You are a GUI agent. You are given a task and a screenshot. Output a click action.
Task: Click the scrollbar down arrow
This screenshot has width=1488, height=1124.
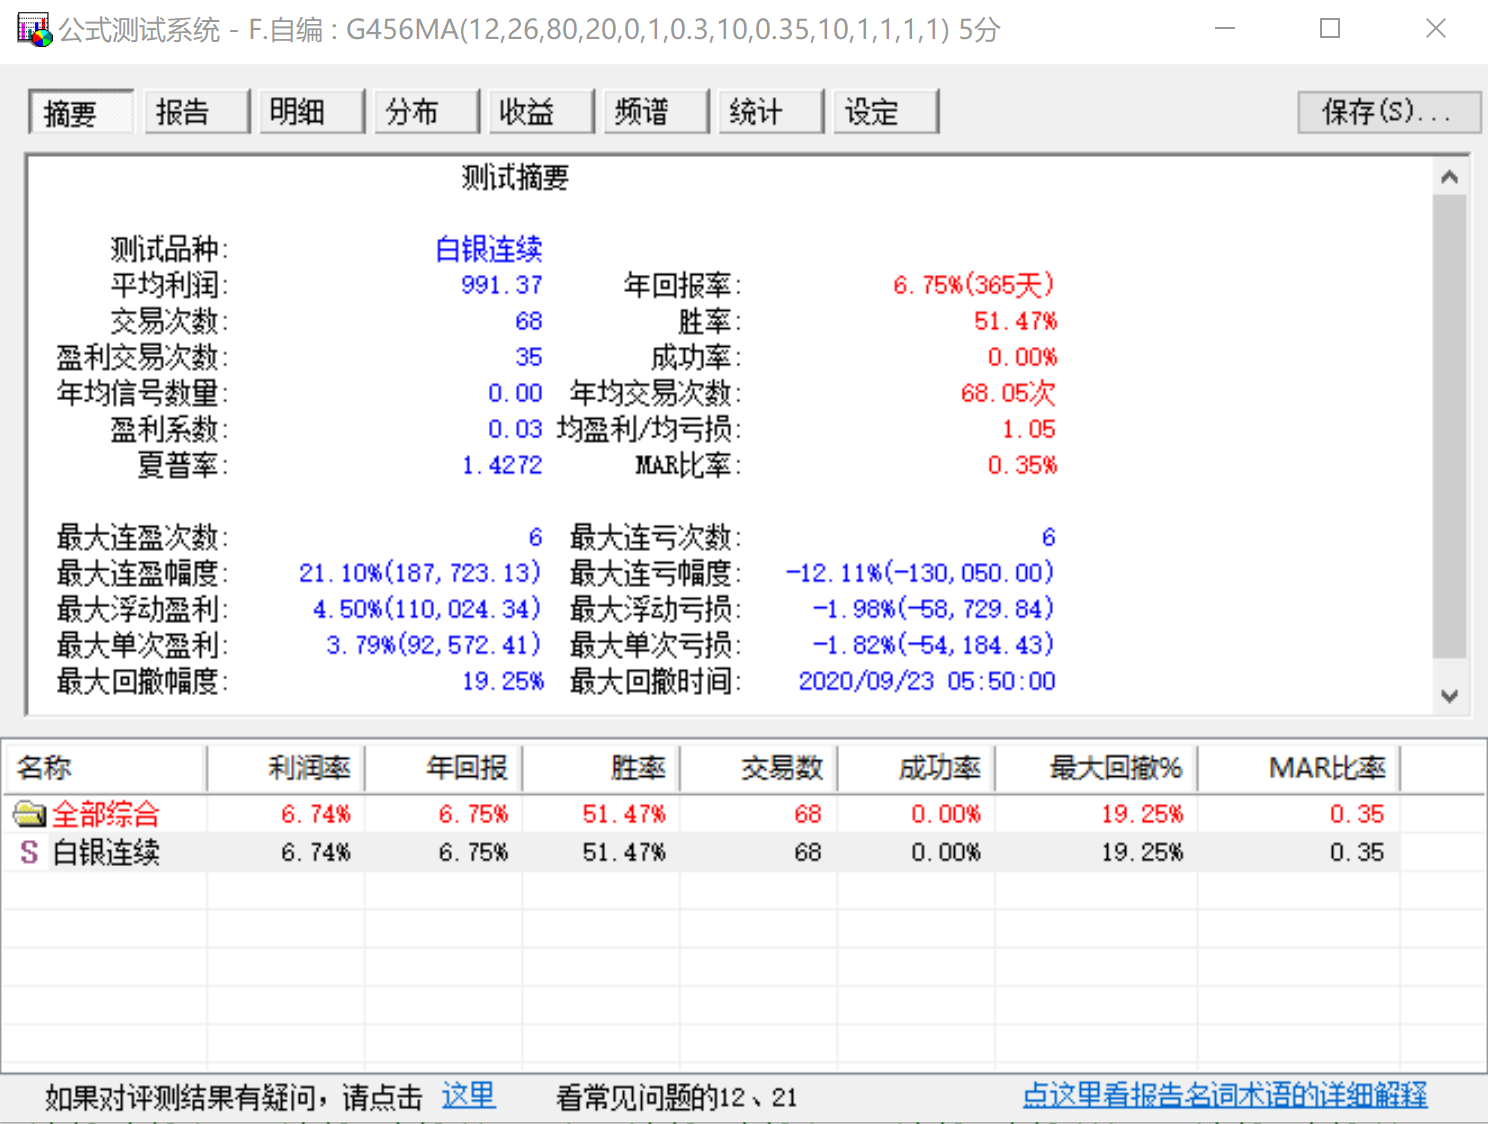1449,696
